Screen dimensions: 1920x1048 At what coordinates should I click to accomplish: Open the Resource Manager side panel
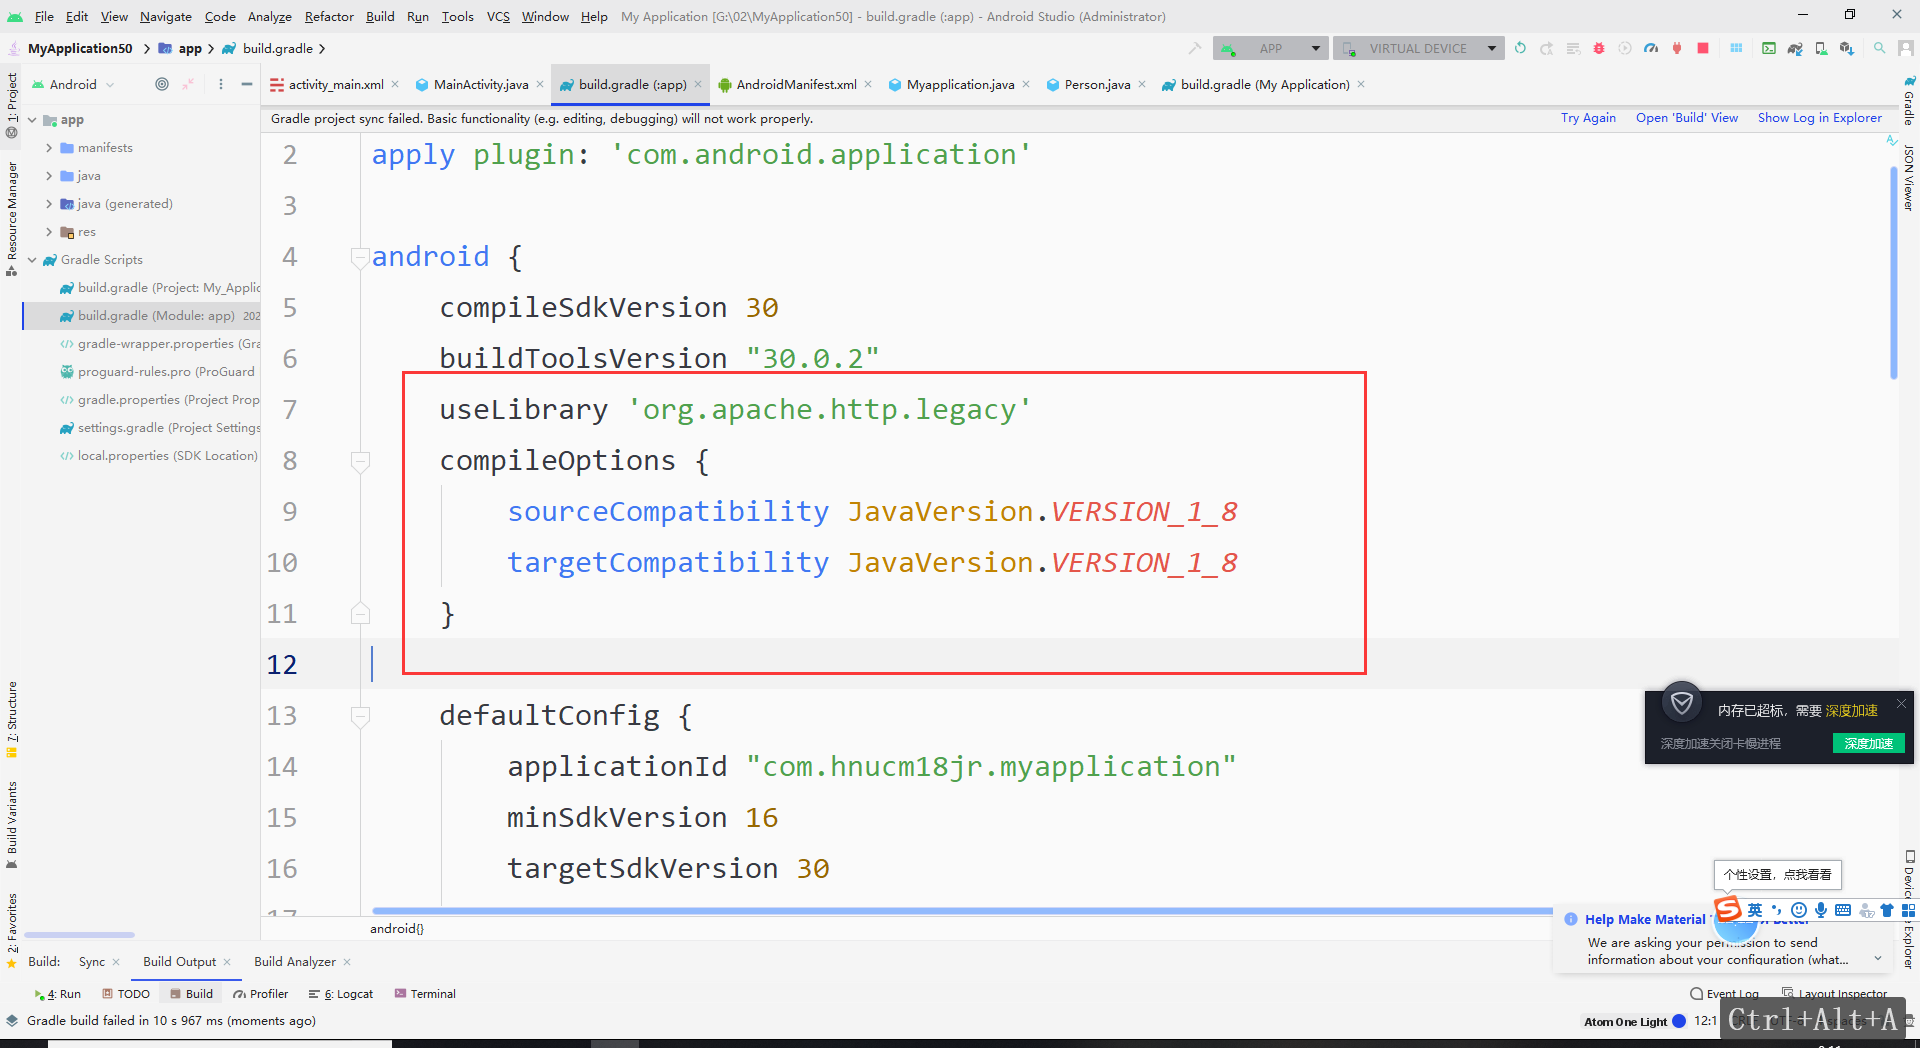point(12,217)
